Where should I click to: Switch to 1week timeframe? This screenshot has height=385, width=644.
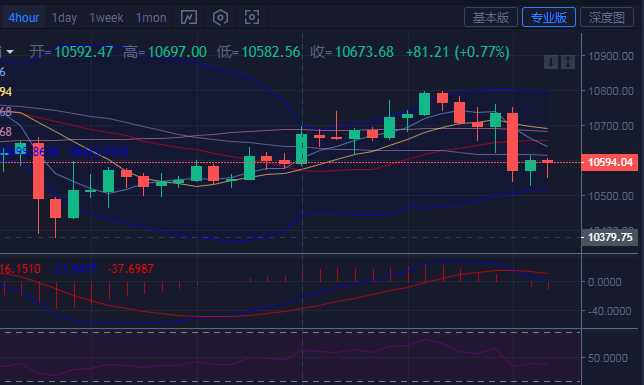[106, 18]
